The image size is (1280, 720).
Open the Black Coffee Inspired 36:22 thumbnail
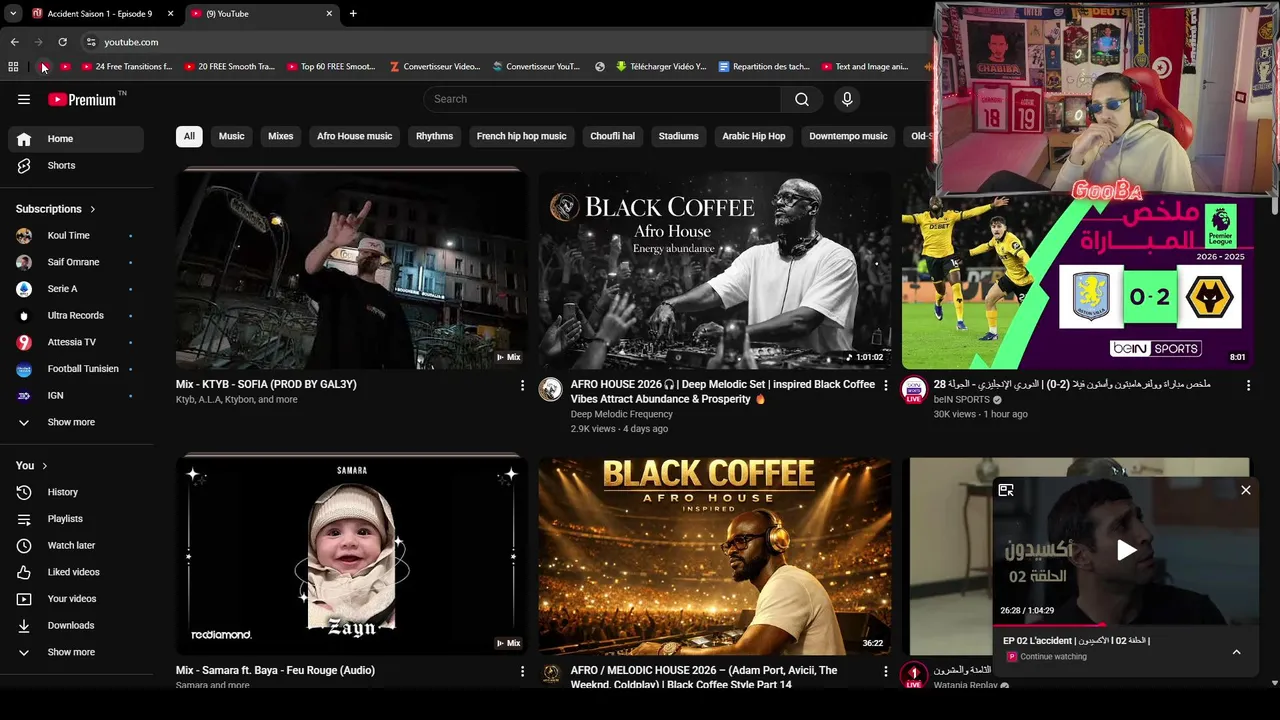714,556
